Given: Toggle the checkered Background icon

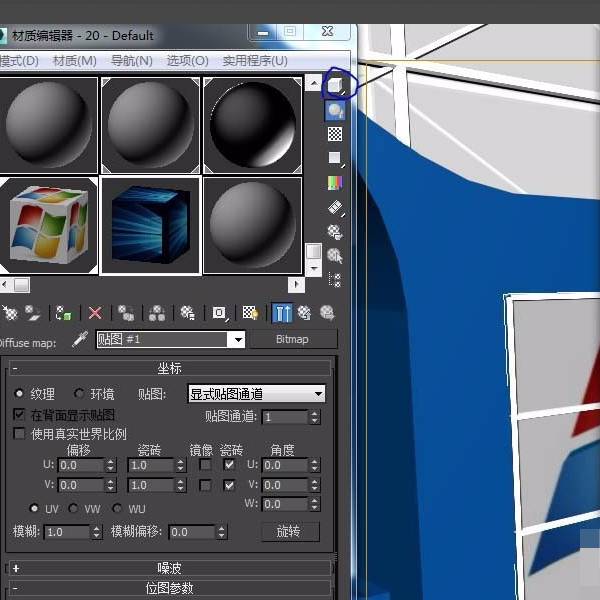Looking at the screenshot, I should pyautogui.click(x=335, y=134).
